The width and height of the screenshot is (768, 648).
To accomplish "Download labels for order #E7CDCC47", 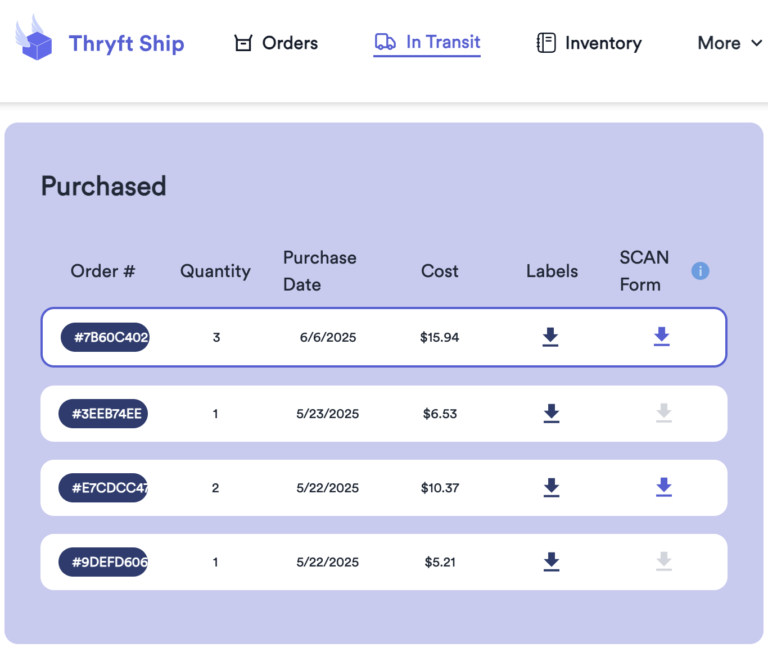I will pos(552,487).
